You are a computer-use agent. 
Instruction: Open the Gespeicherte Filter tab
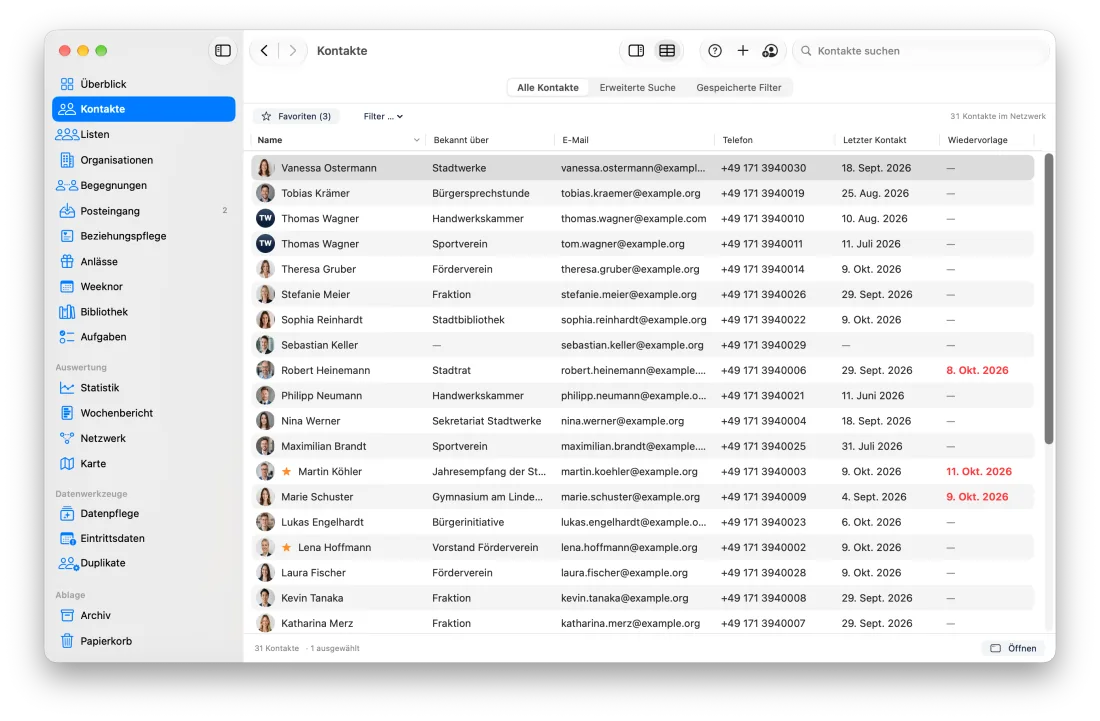739,88
